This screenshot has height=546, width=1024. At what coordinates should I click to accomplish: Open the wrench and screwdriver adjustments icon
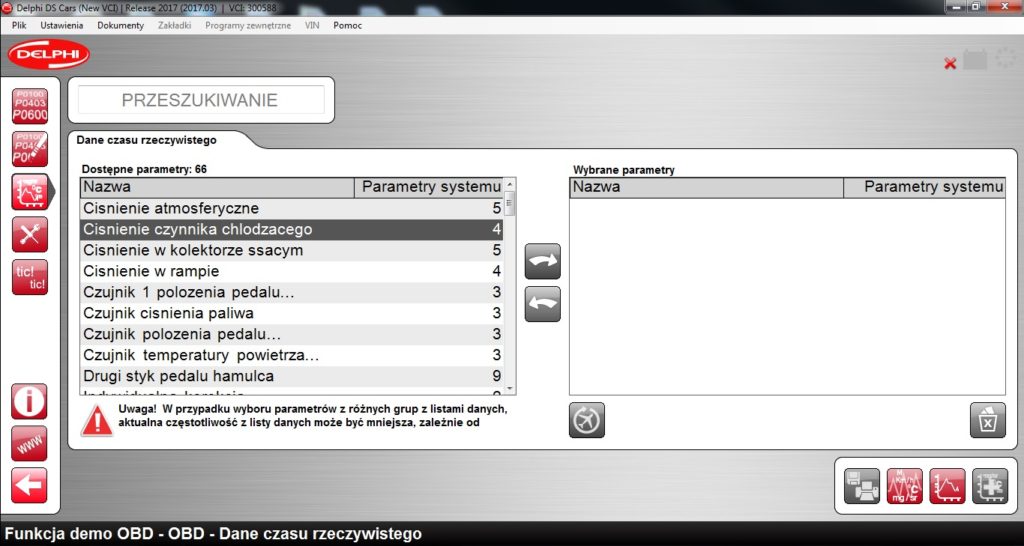point(29,234)
